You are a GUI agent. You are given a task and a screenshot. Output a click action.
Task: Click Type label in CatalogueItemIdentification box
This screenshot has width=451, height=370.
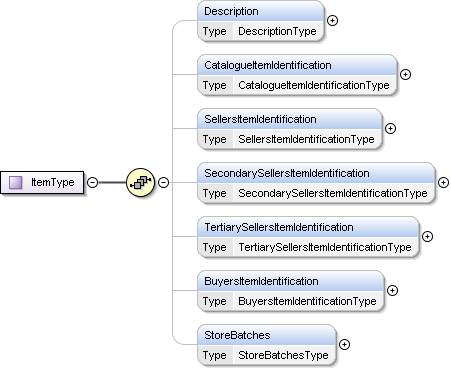[215, 85]
